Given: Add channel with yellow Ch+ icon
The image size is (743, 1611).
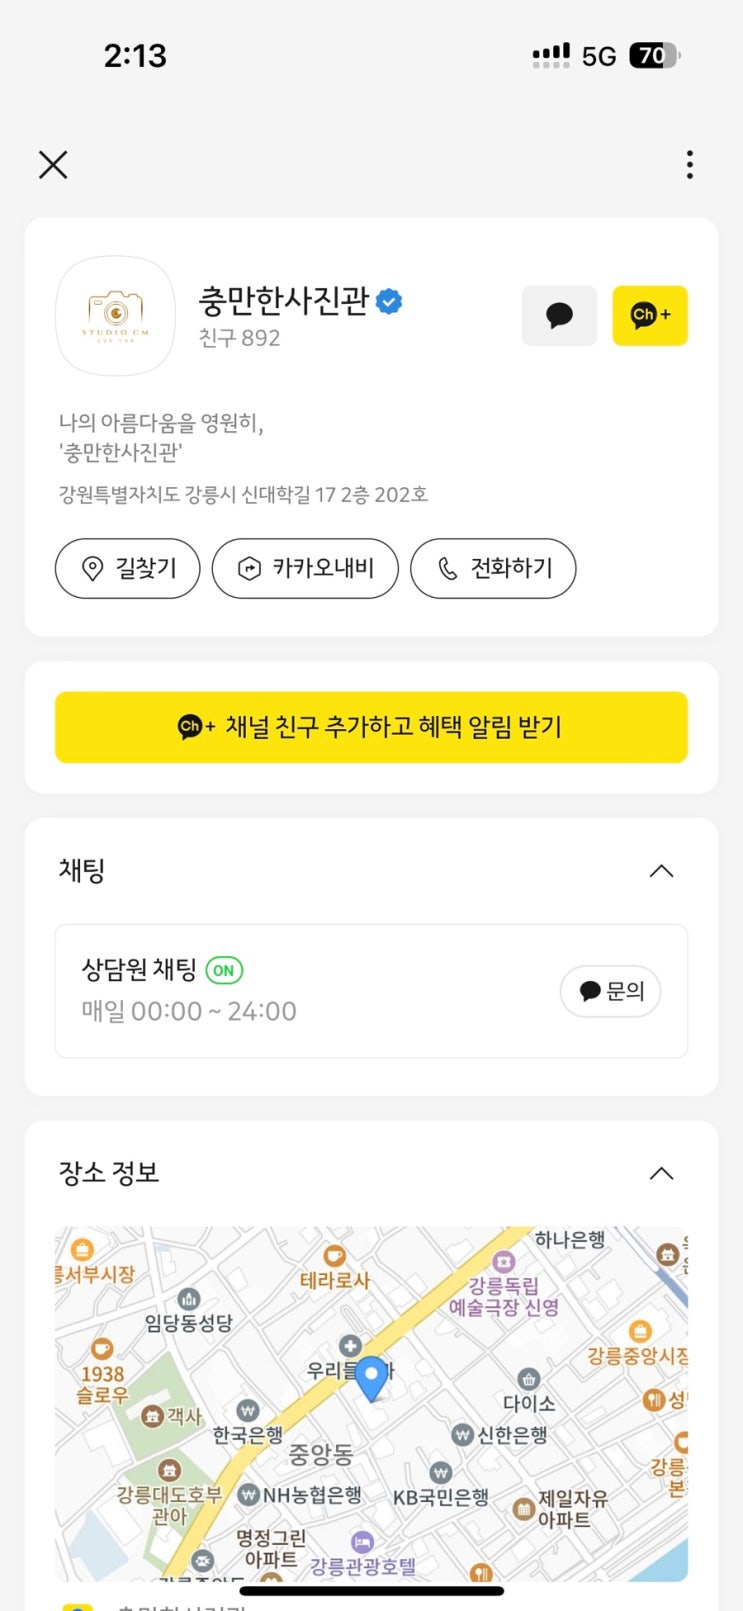Looking at the screenshot, I should pyautogui.click(x=650, y=316).
